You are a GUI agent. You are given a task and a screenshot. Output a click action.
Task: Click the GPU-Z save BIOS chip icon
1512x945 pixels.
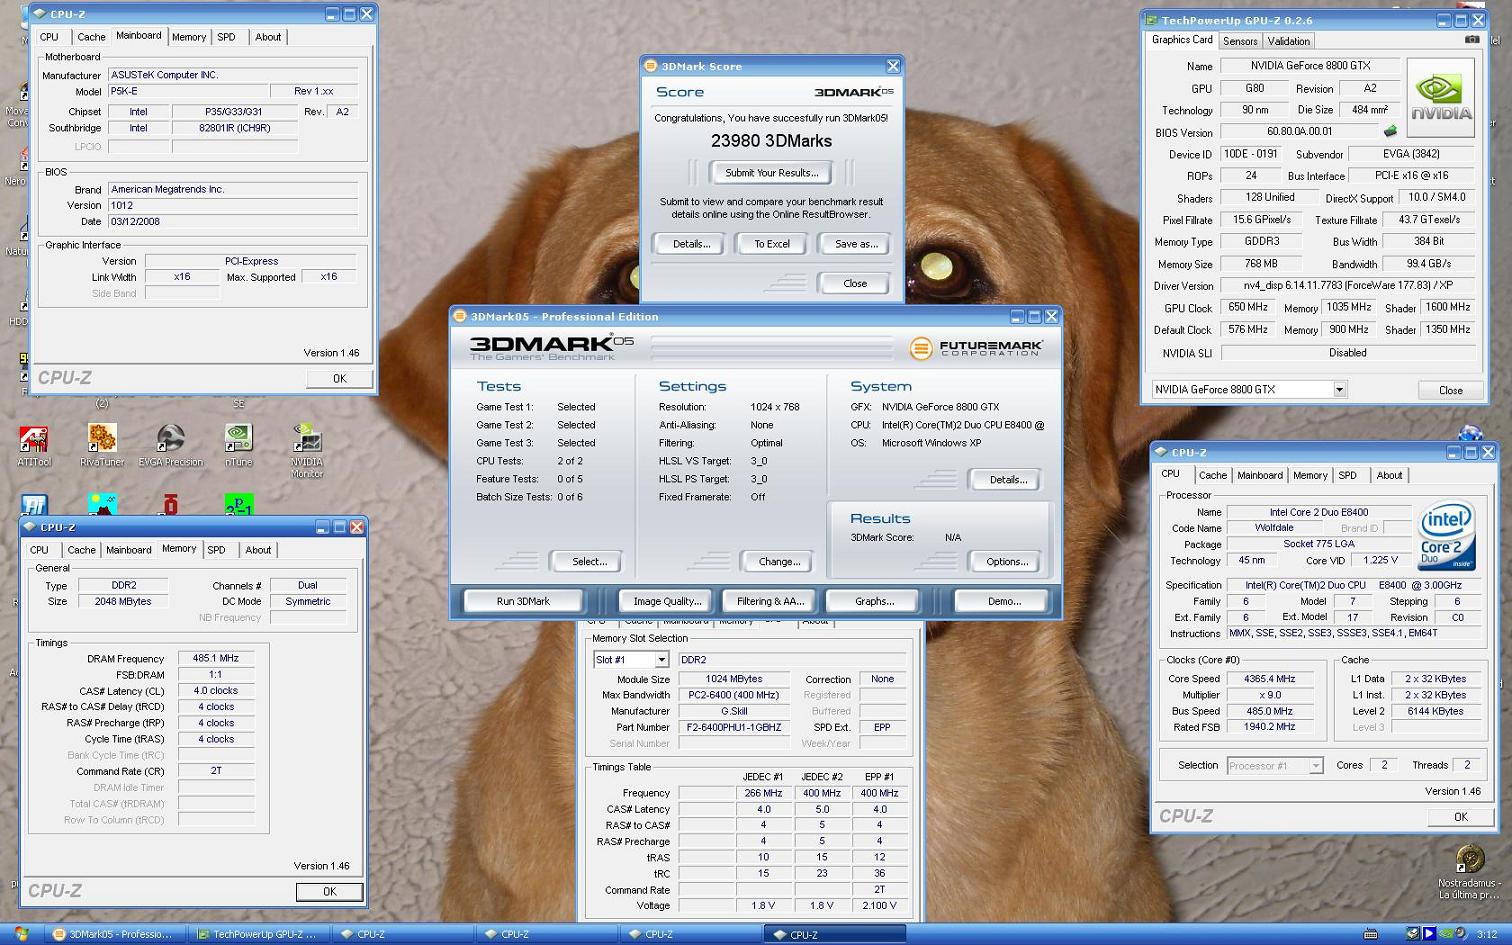(x=1390, y=131)
